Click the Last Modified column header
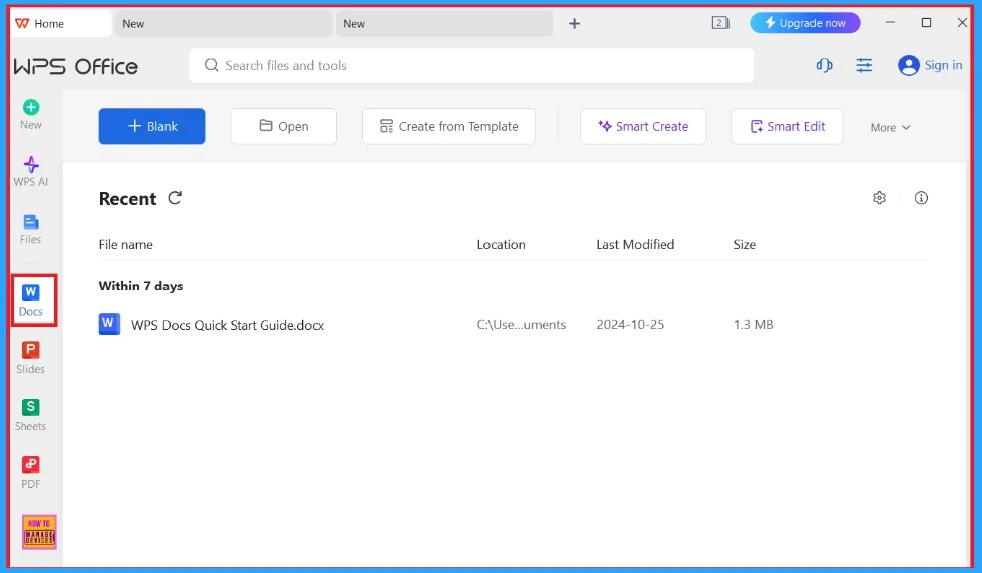The image size is (982, 573). click(635, 245)
